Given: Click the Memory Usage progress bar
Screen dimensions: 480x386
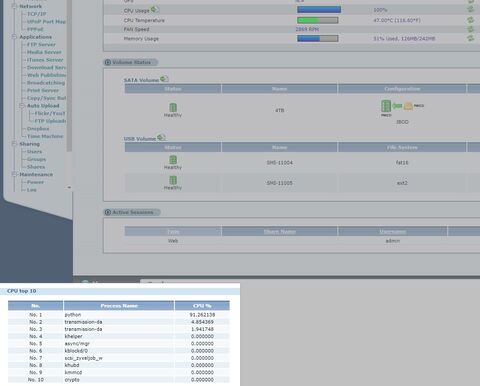Looking at the screenshot, I should (318, 38).
